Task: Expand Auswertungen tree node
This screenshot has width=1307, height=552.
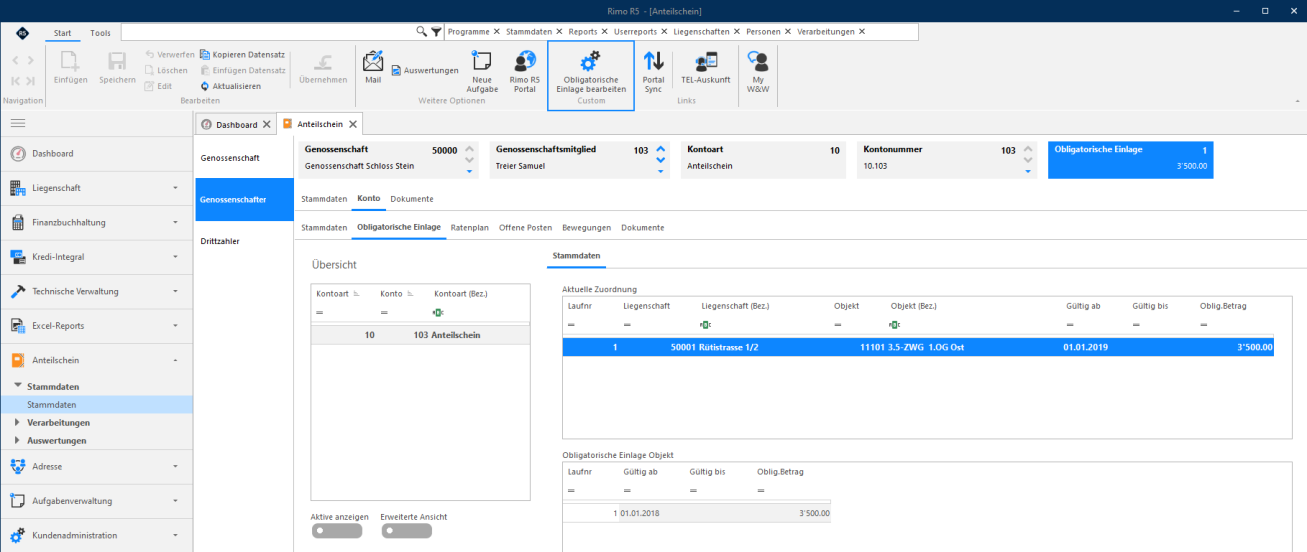Action: (x=17, y=440)
